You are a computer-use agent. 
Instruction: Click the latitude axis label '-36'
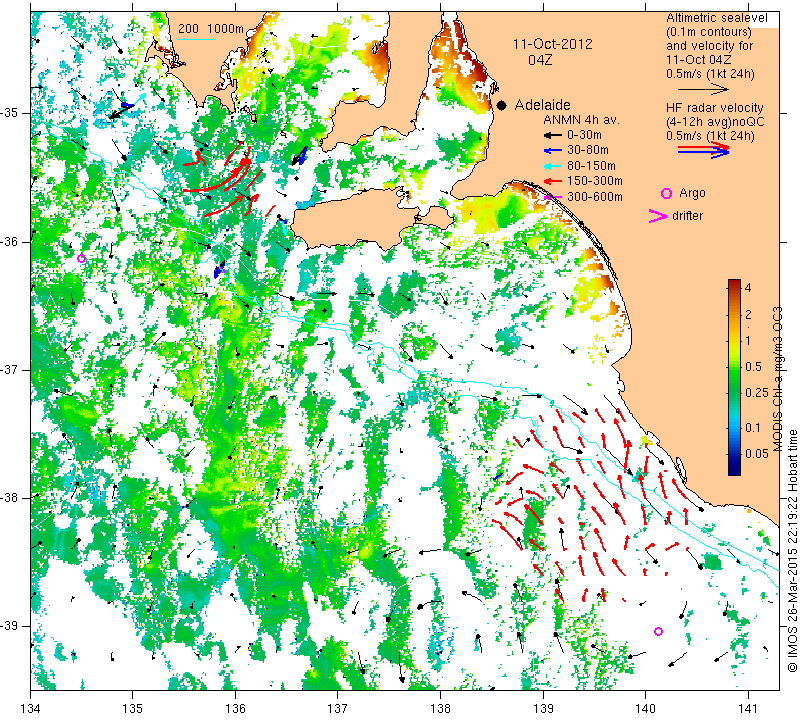[10, 241]
